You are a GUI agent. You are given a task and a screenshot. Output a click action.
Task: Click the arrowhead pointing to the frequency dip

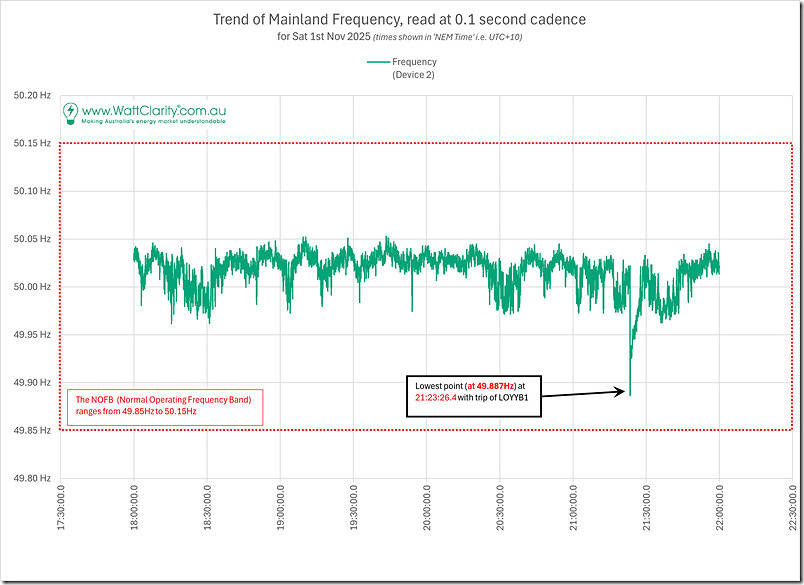(x=622, y=394)
